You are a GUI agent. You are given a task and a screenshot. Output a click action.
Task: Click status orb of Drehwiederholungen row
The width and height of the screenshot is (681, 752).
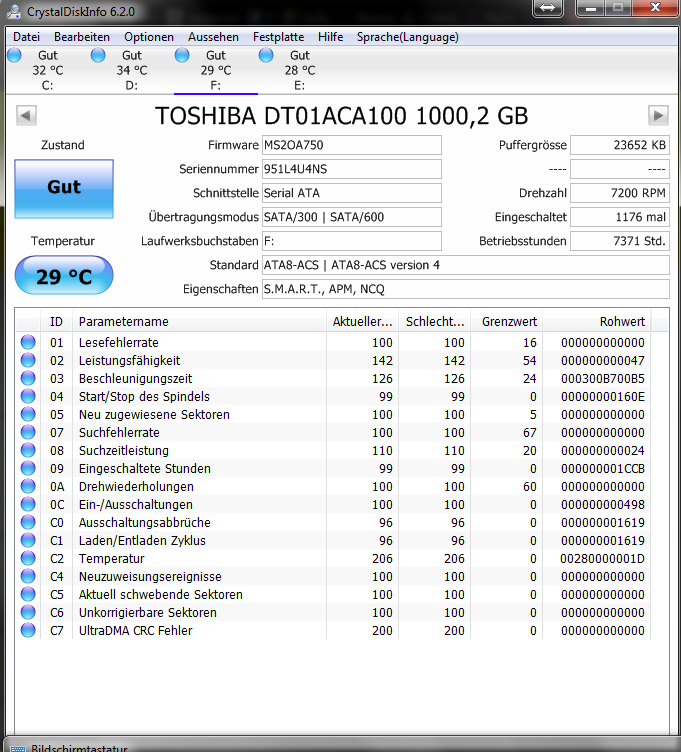[x=28, y=486]
